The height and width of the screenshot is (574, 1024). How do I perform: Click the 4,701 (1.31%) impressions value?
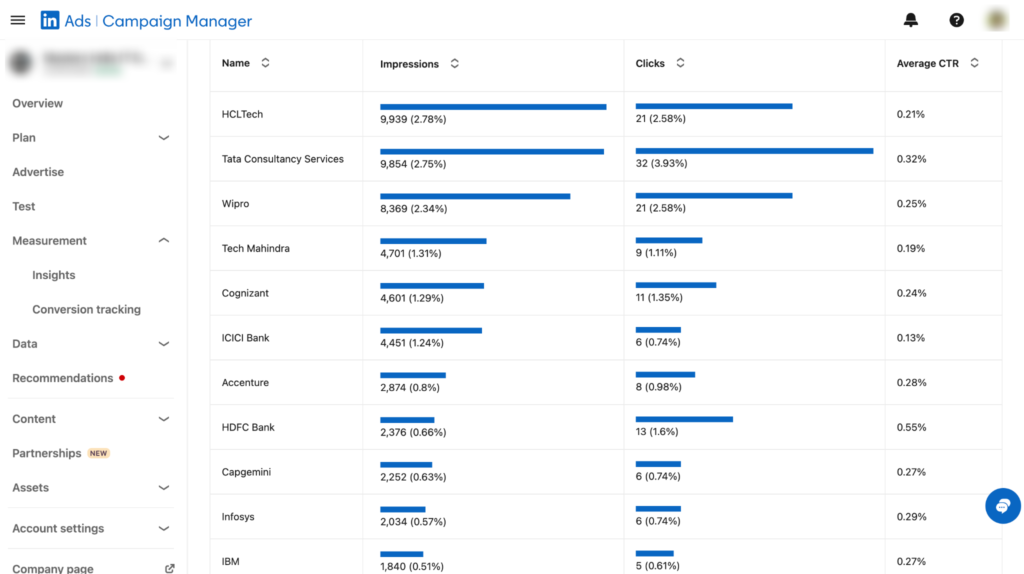pos(410,253)
